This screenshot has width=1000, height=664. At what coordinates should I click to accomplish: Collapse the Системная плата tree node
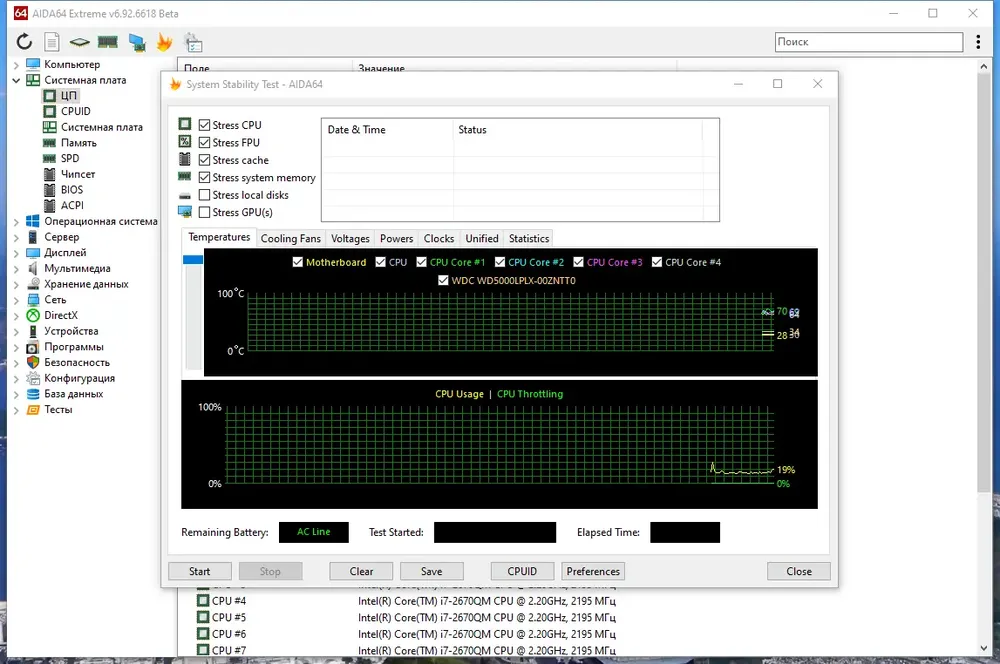click(16, 80)
